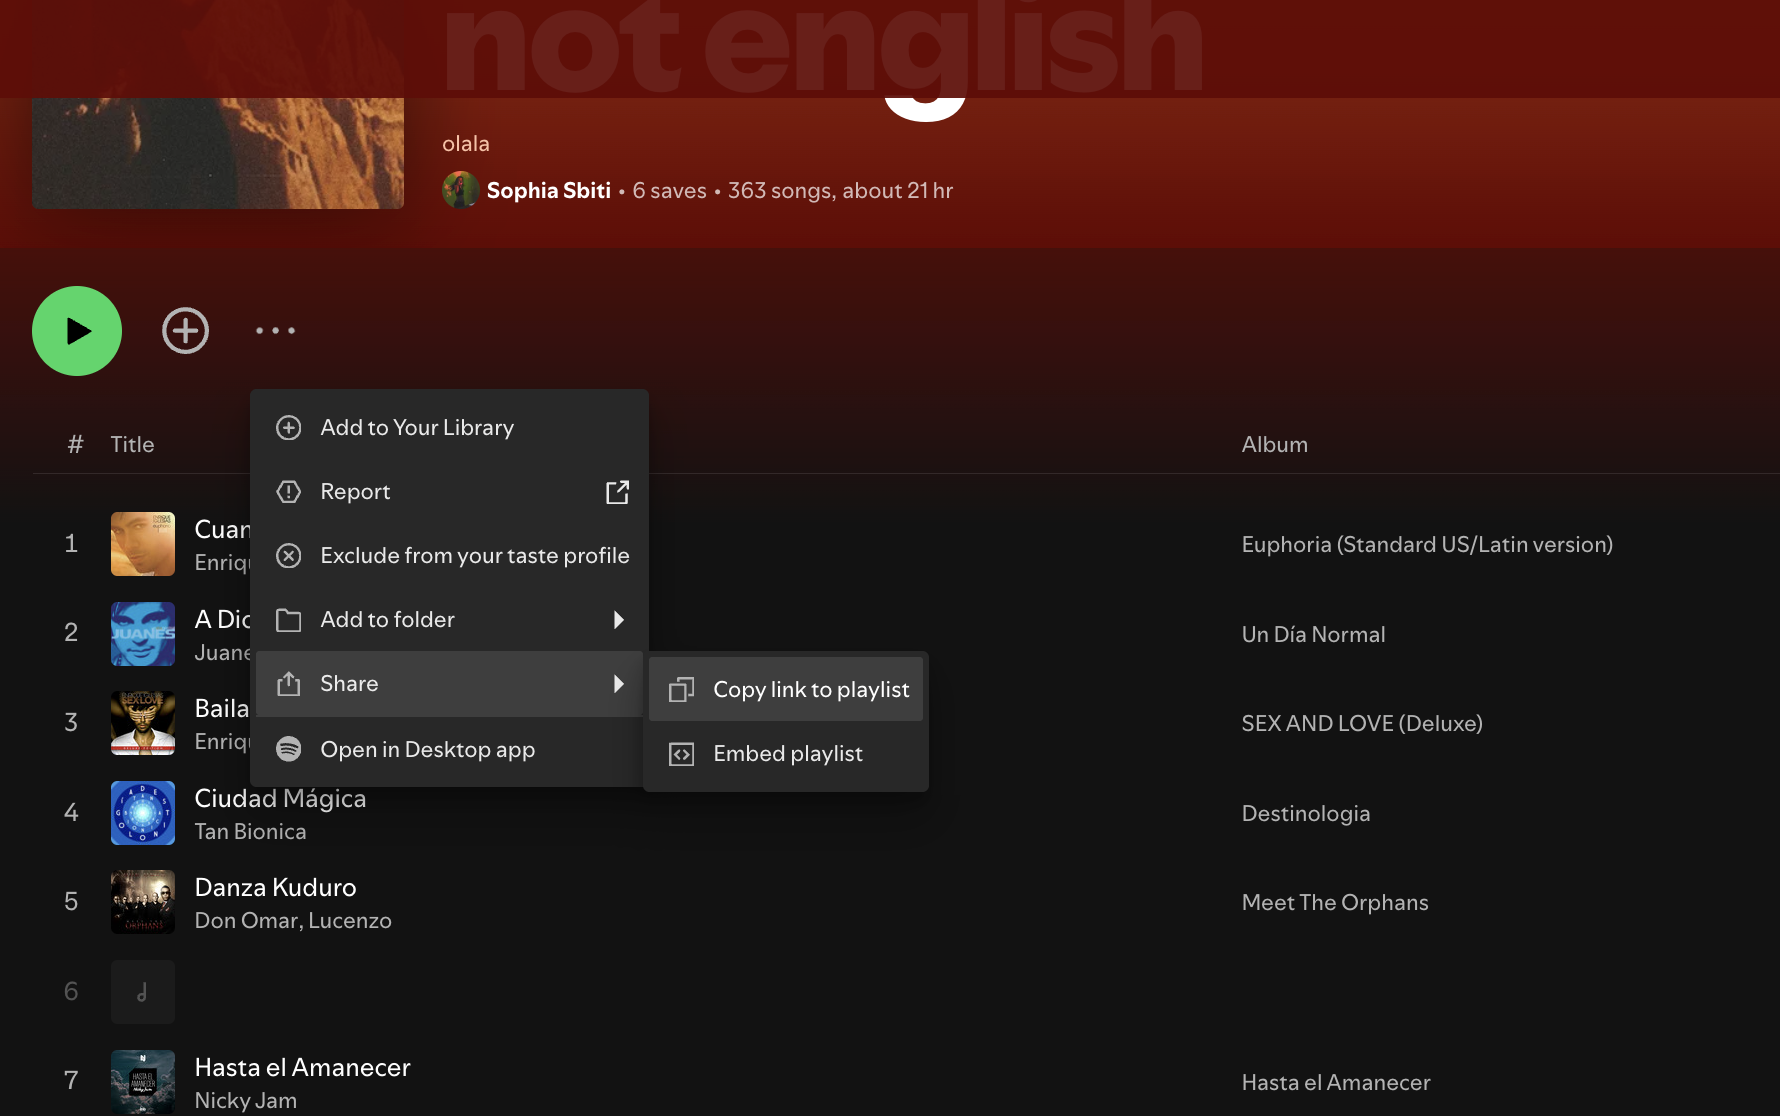Image resolution: width=1780 pixels, height=1116 pixels.
Task: Click the folder icon in menu
Action: 289,620
